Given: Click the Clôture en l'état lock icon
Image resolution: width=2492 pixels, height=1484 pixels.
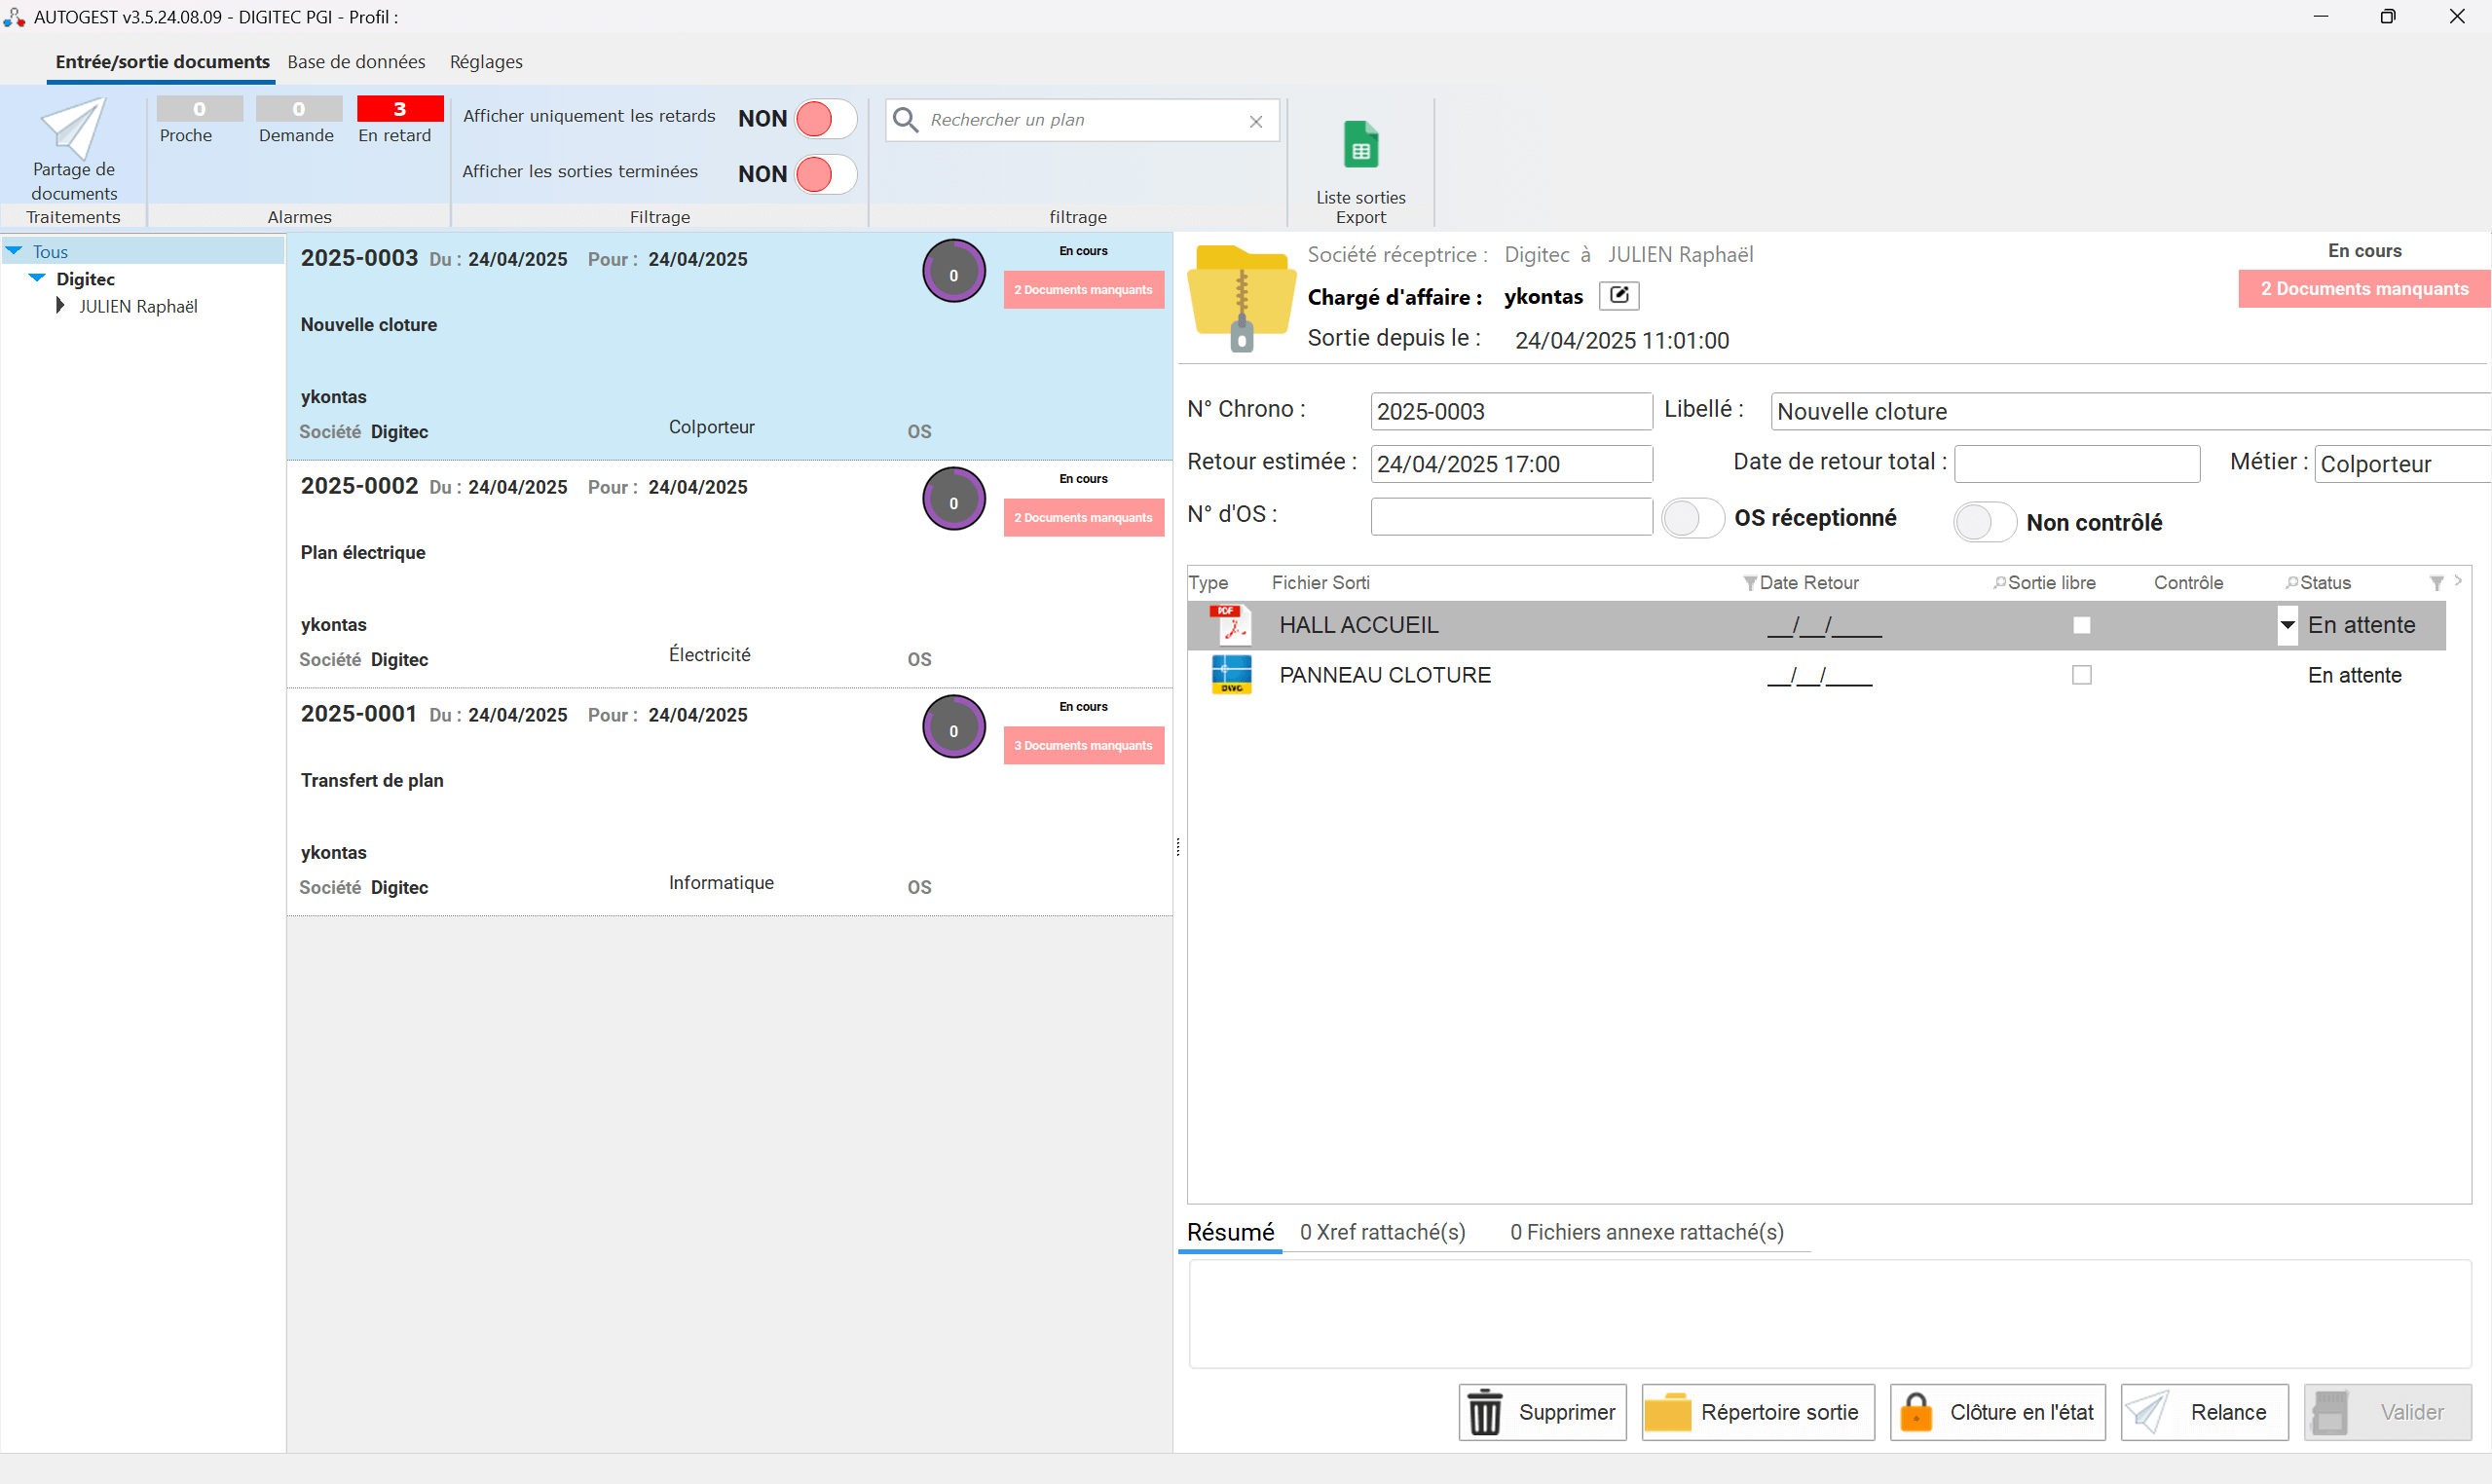Looking at the screenshot, I should (1917, 1412).
